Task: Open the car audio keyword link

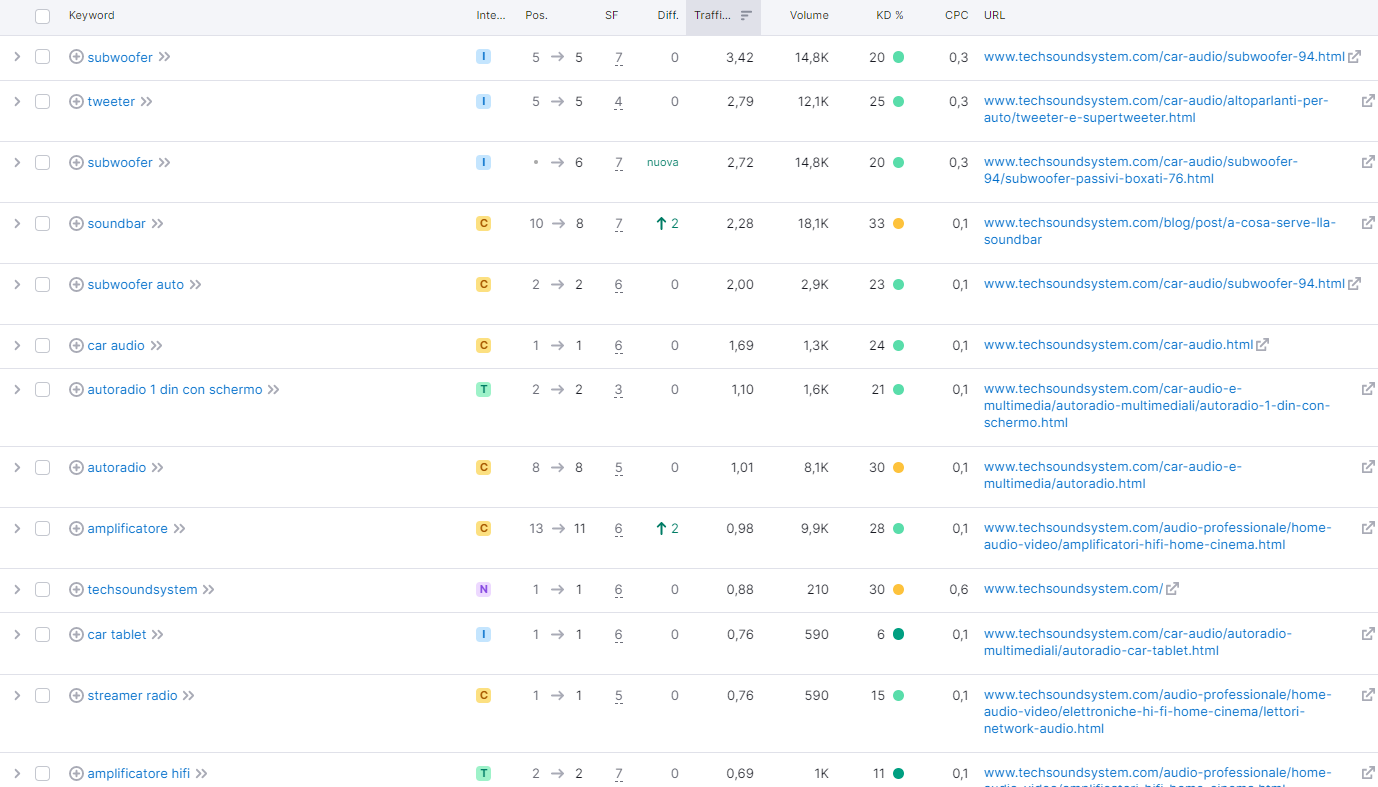Action: click(116, 345)
